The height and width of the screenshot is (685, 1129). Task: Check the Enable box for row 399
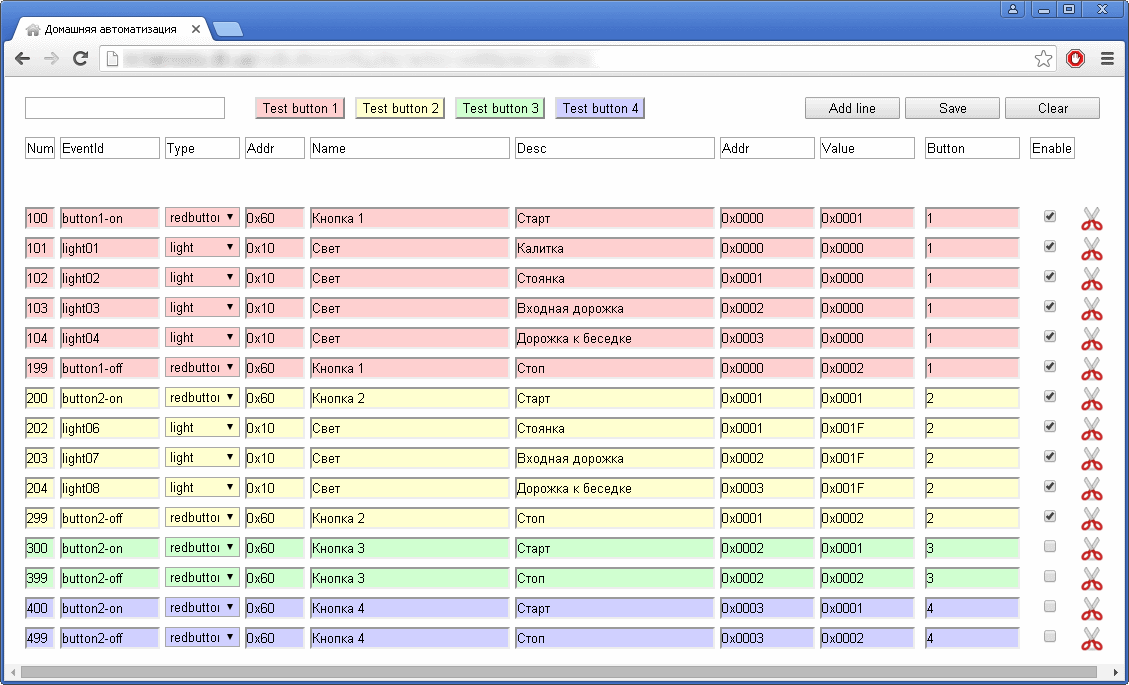(x=1050, y=576)
